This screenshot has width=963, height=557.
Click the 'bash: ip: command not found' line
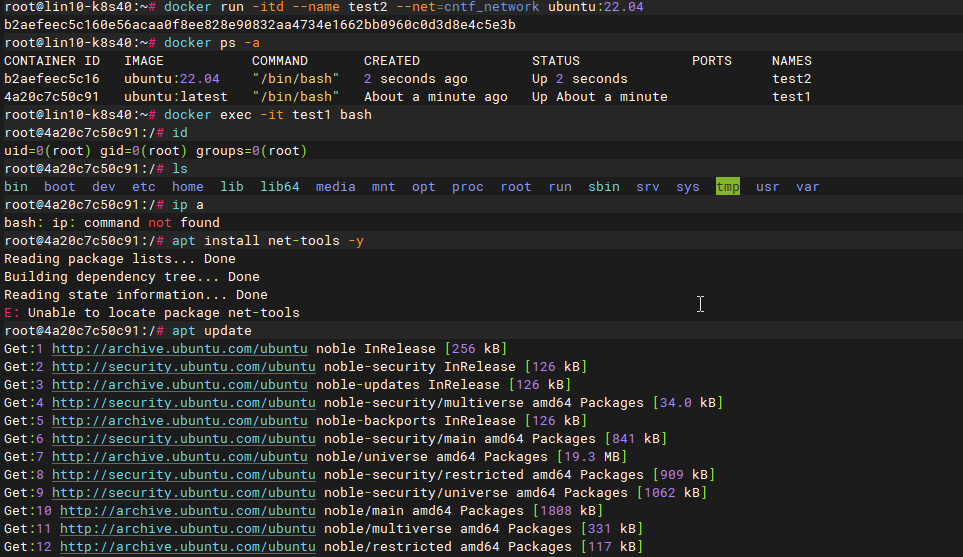[112, 222]
